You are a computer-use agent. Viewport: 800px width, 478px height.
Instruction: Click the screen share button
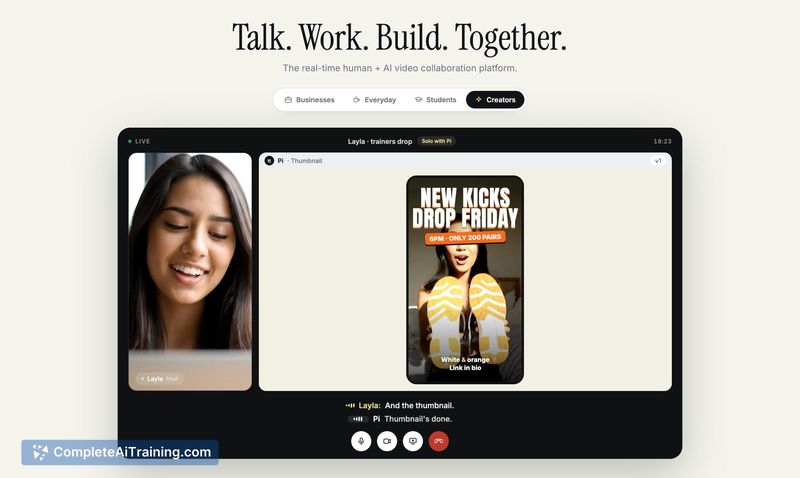point(413,441)
